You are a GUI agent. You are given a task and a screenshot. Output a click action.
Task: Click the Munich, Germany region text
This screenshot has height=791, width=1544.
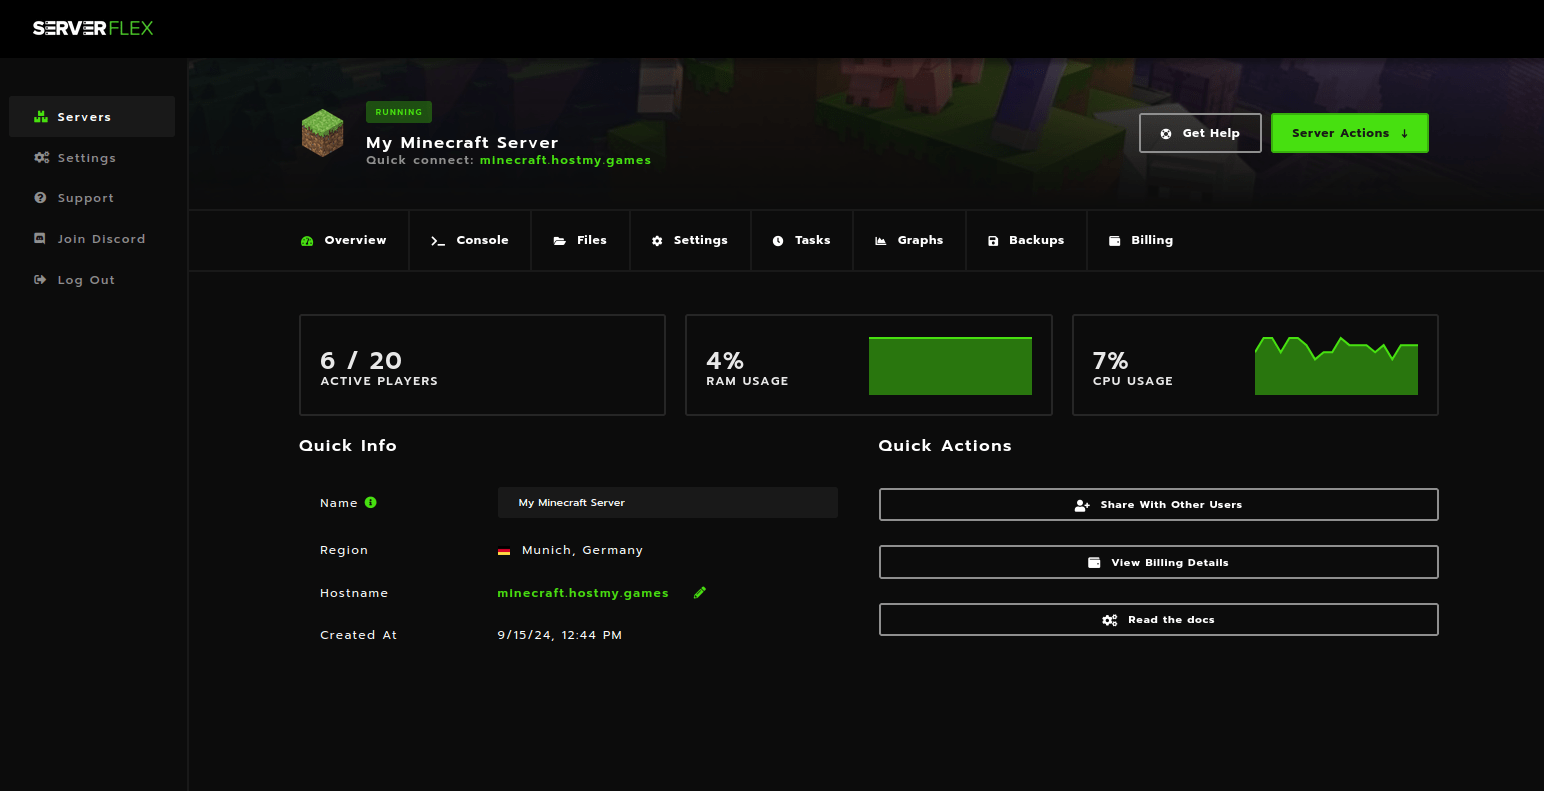pos(582,551)
